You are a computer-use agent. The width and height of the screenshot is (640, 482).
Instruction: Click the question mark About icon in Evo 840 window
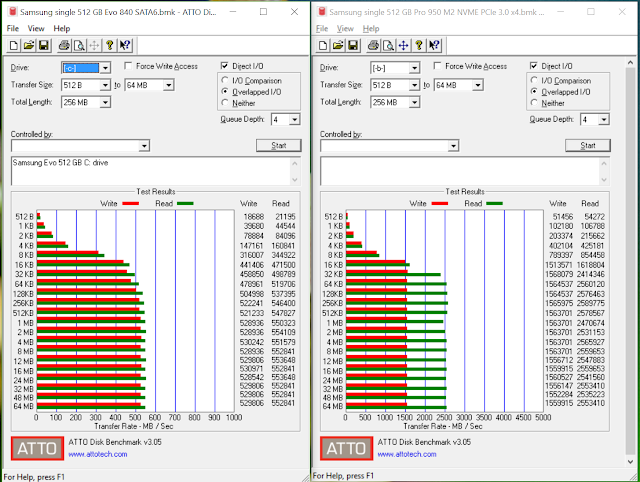(109, 45)
